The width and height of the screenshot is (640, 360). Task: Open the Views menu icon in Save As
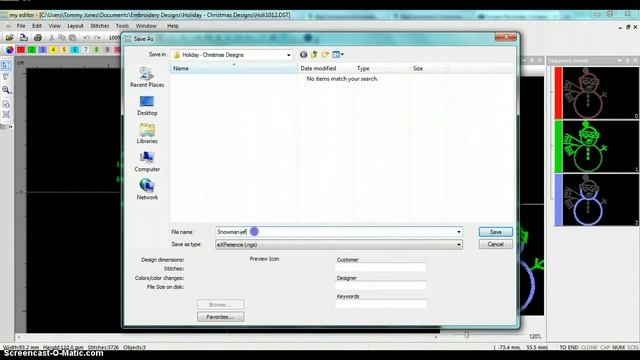[x=338, y=54]
